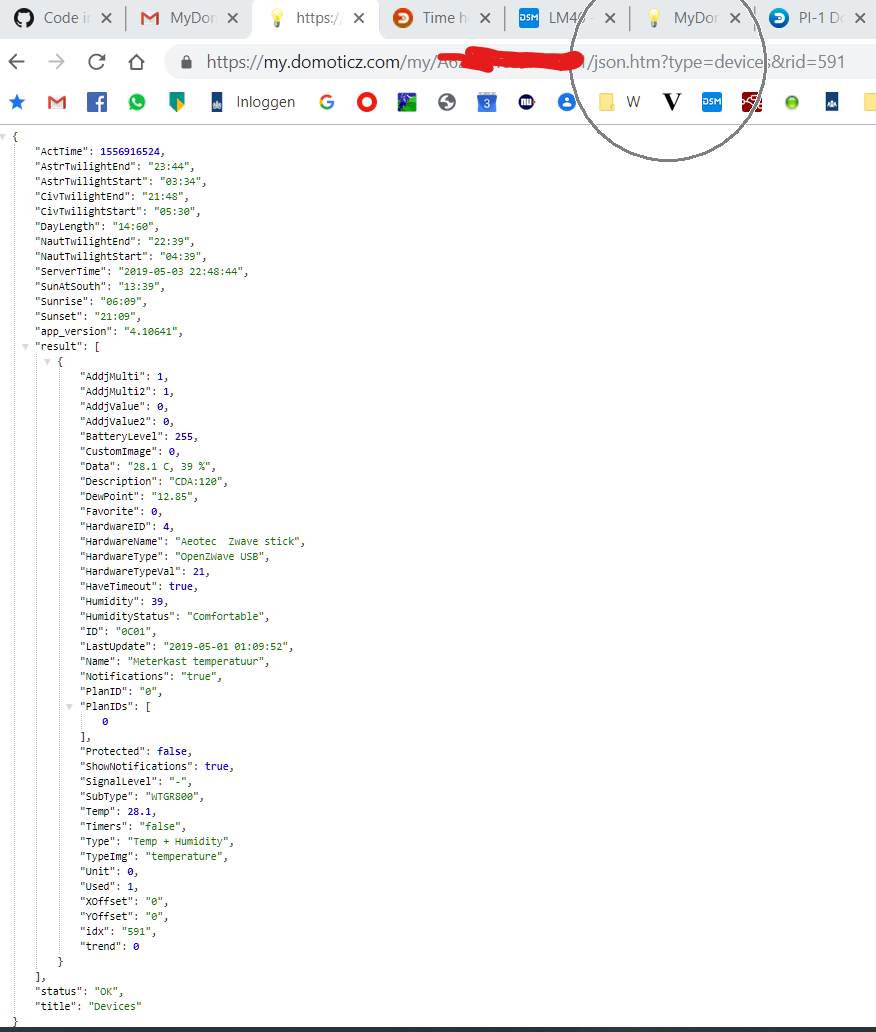View site security lock info
The width and height of the screenshot is (876, 1032).
click(x=186, y=62)
